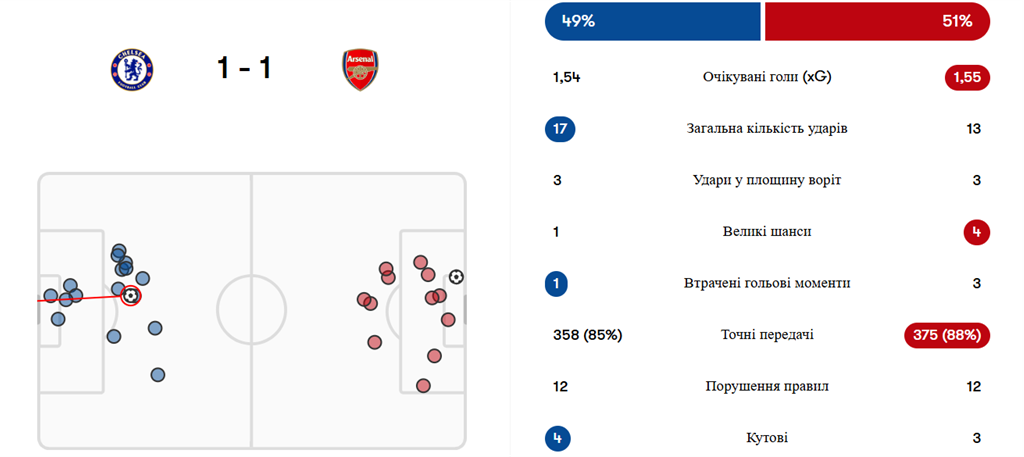Click Chelsea's blue 4 corners badge
Viewport: 1024px width, 457px height.
coord(557,438)
